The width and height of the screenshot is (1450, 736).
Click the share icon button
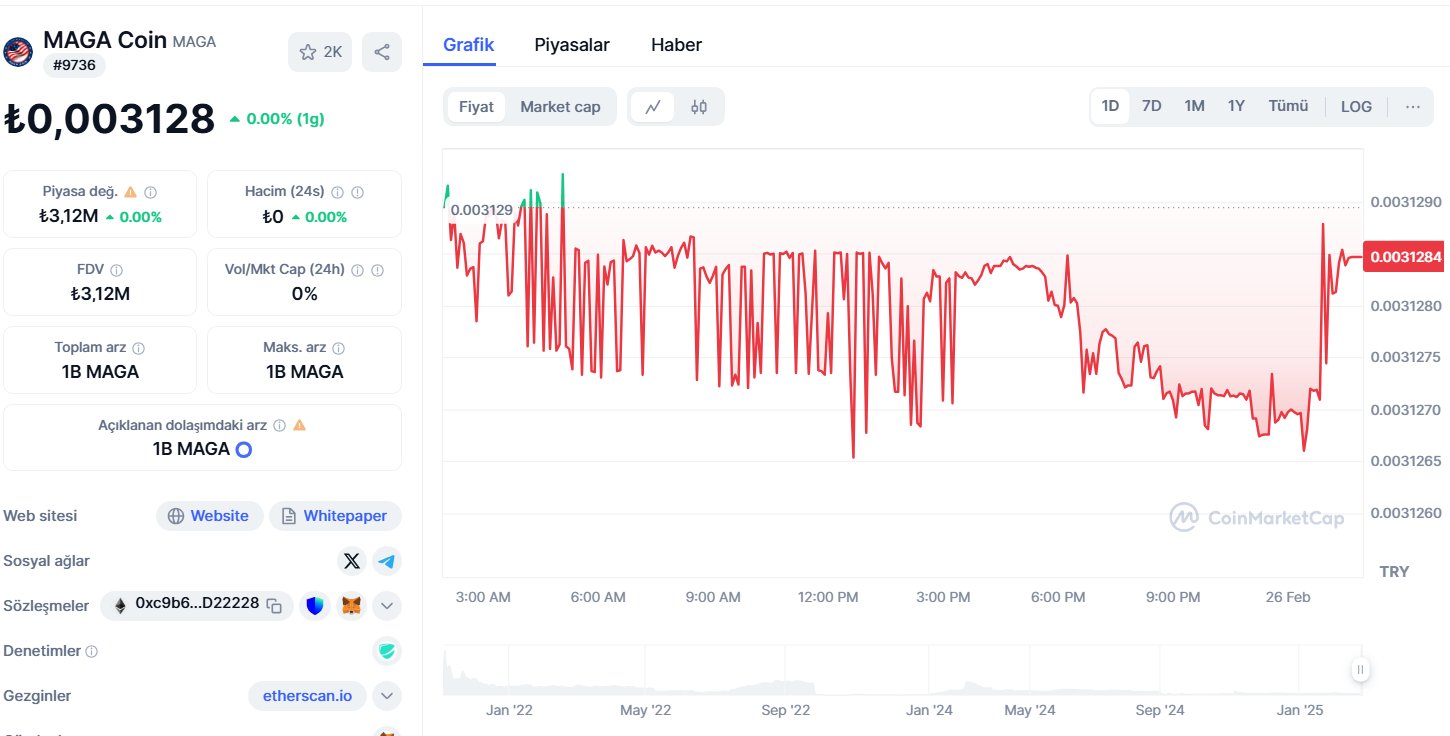382,52
